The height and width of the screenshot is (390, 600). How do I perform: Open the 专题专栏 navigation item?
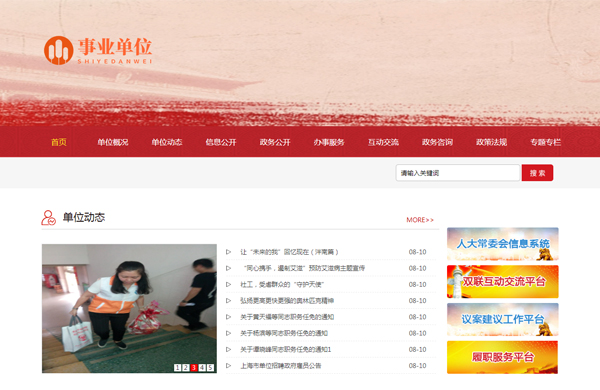coord(546,142)
